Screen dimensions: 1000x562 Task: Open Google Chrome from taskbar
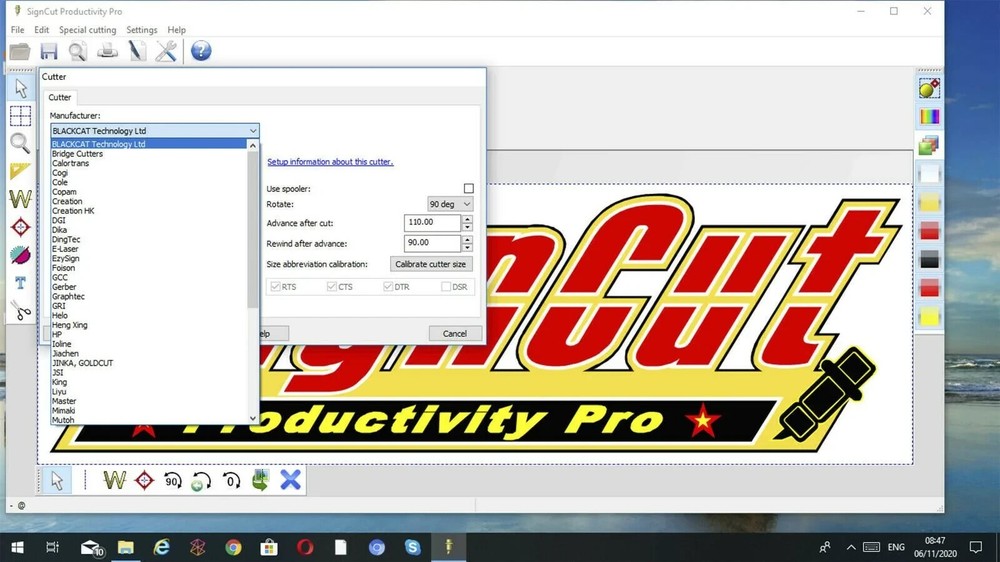(x=233, y=547)
